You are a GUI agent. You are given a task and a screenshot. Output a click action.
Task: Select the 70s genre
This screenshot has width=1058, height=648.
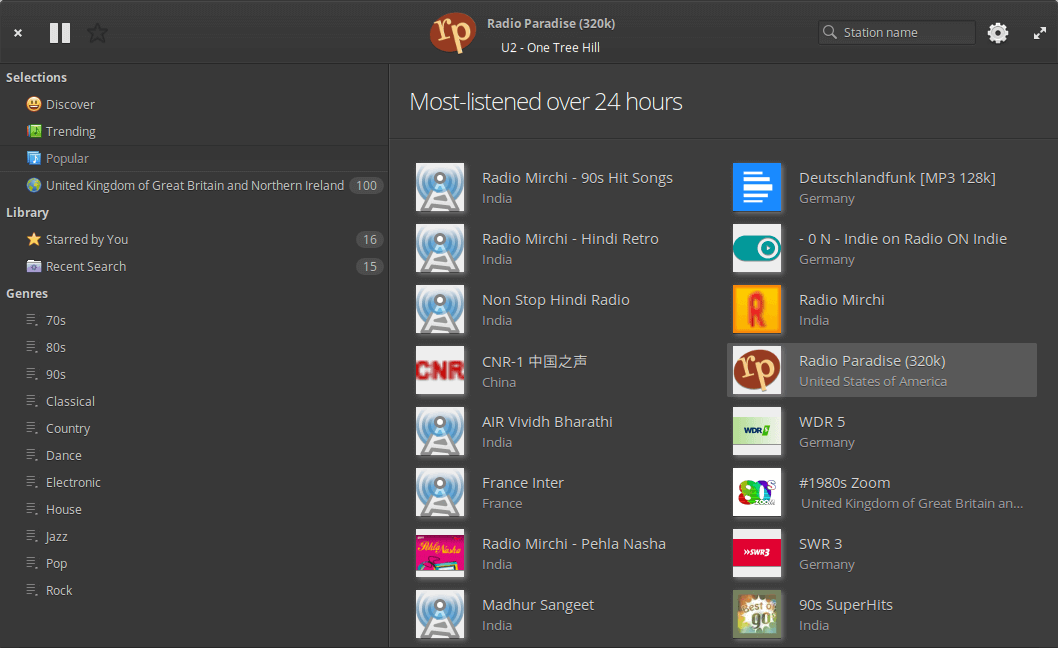(x=194, y=320)
